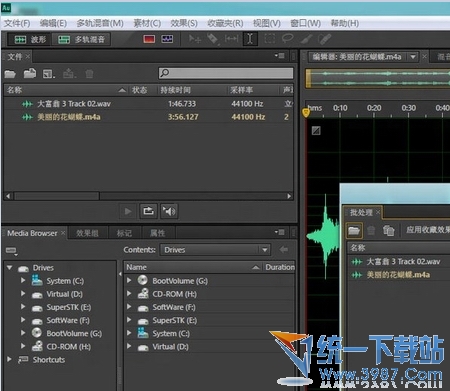Expand CD-ROM (H:) in Name list

pyautogui.click(x=129, y=294)
